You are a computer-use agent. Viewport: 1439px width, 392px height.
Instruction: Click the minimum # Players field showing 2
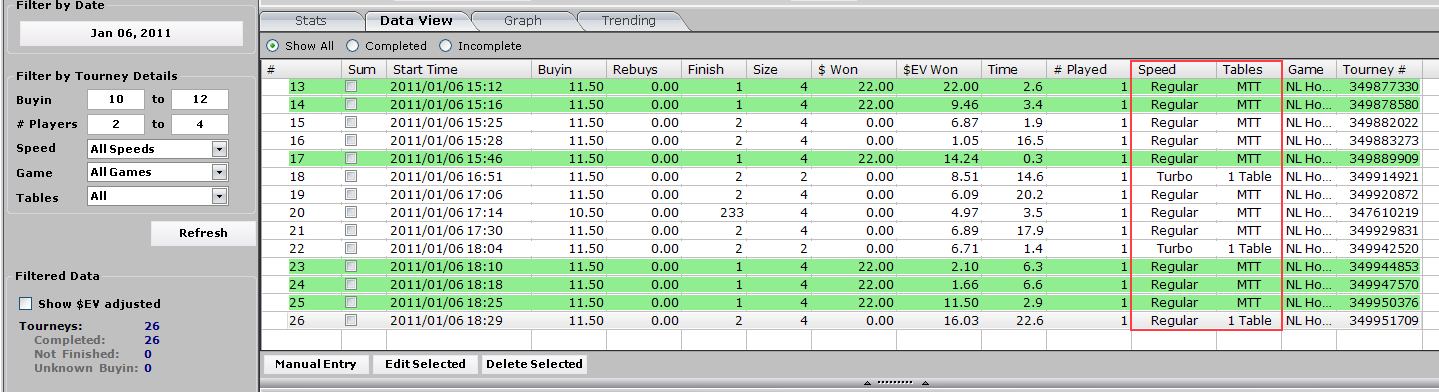click(x=116, y=124)
